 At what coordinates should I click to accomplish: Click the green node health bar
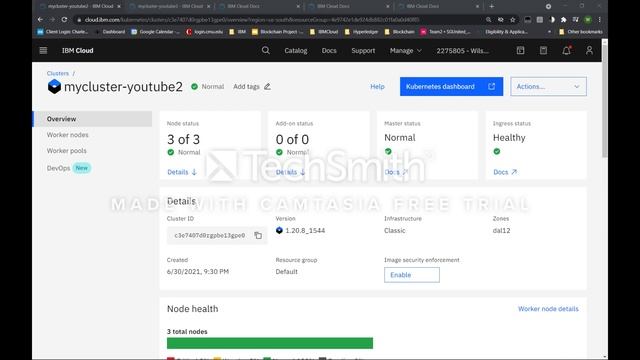click(x=270, y=343)
